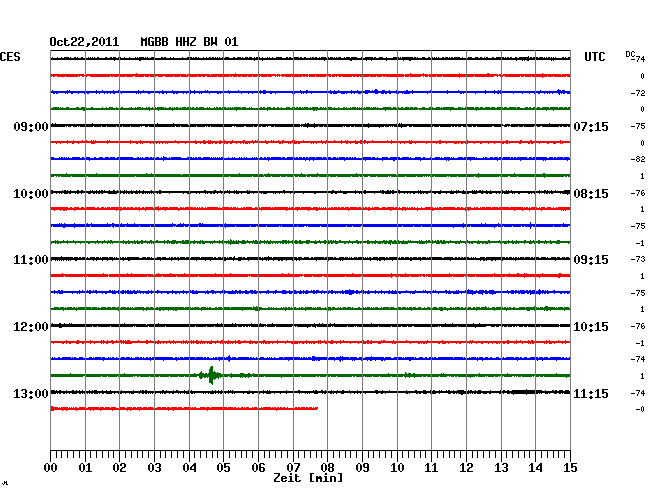The image size is (650, 494).
Task: Click minute tick label "03" on x-axis
Action: [x=154, y=468]
